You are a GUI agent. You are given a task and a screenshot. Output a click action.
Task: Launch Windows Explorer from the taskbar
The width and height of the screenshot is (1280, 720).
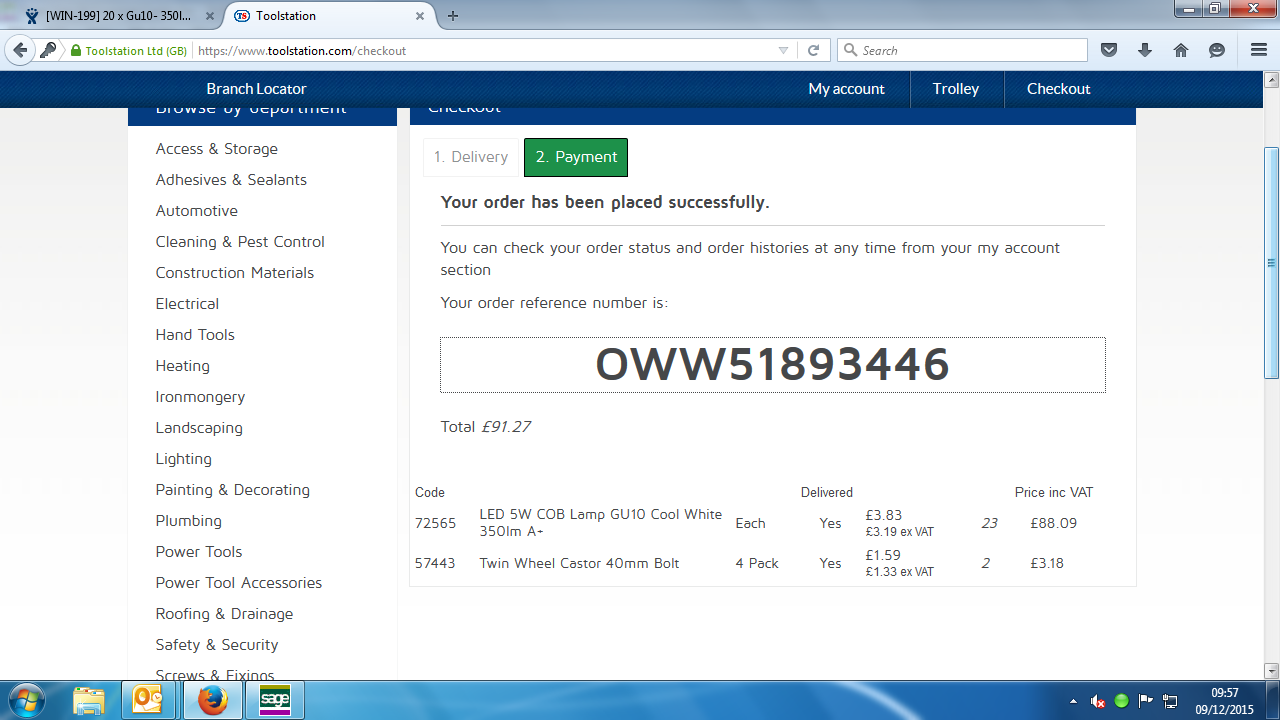89,700
